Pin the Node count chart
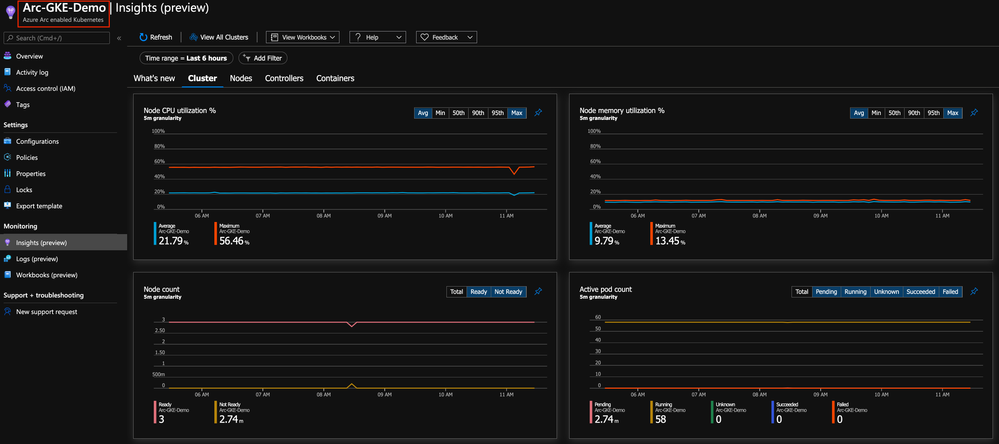 tap(538, 292)
